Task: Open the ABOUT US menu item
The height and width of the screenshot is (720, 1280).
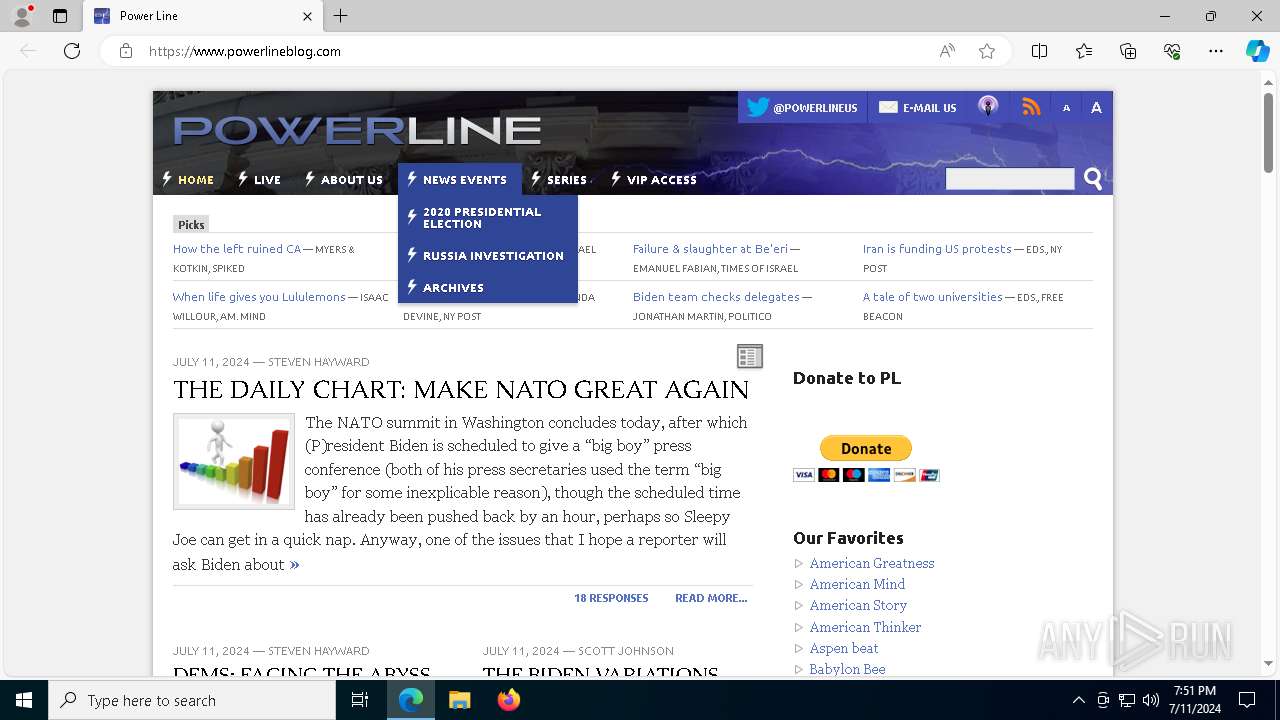Action: (x=343, y=180)
